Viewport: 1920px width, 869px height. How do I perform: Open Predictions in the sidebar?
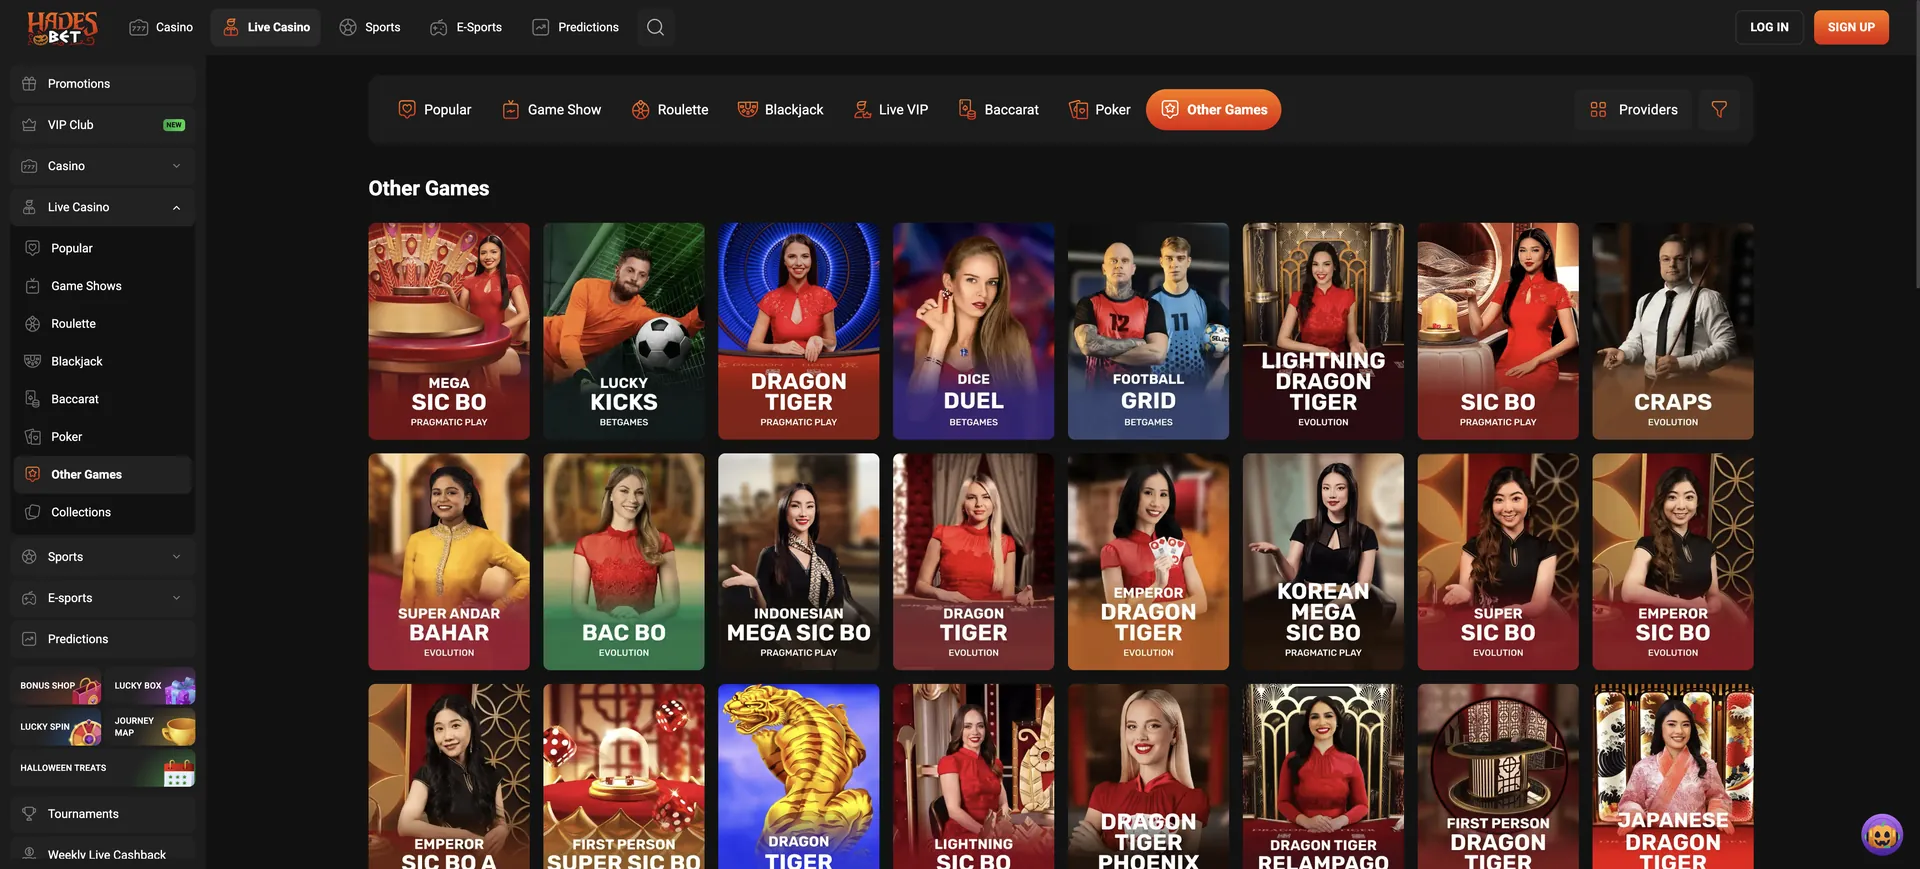pyautogui.click(x=103, y=639)
